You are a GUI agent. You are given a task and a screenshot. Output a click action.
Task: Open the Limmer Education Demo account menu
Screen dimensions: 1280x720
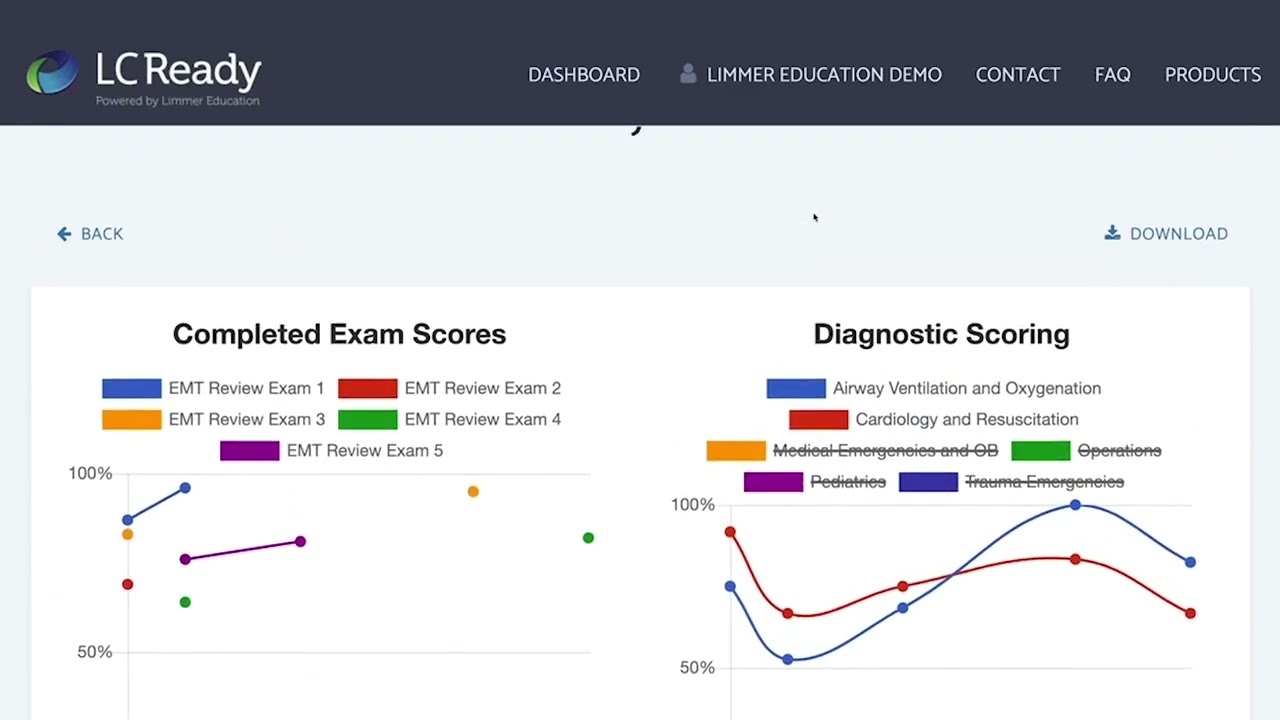point(824,75)
